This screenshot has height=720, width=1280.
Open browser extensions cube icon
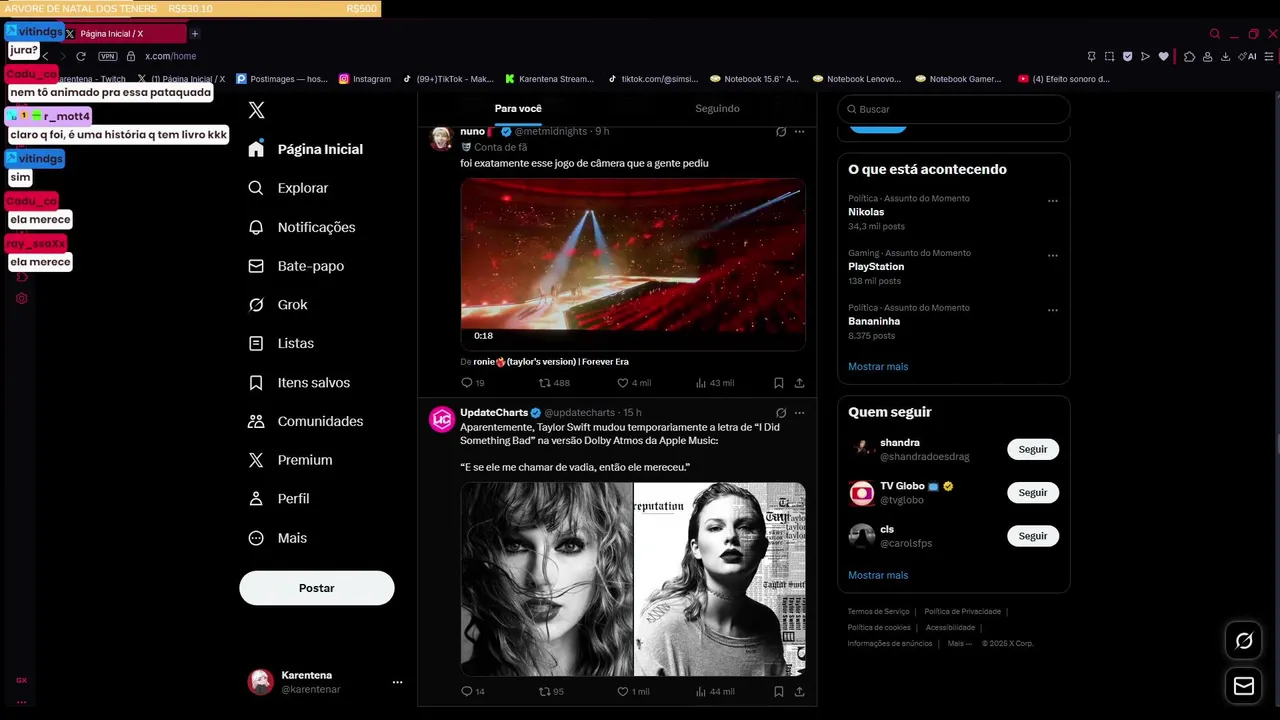click(x=1189, y=57)
